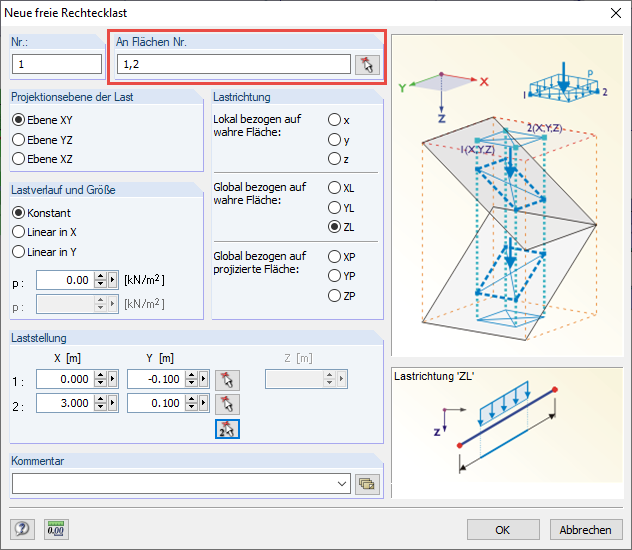
Task: Click the 3D load projection preview image
Action: (x=507, y=195)
